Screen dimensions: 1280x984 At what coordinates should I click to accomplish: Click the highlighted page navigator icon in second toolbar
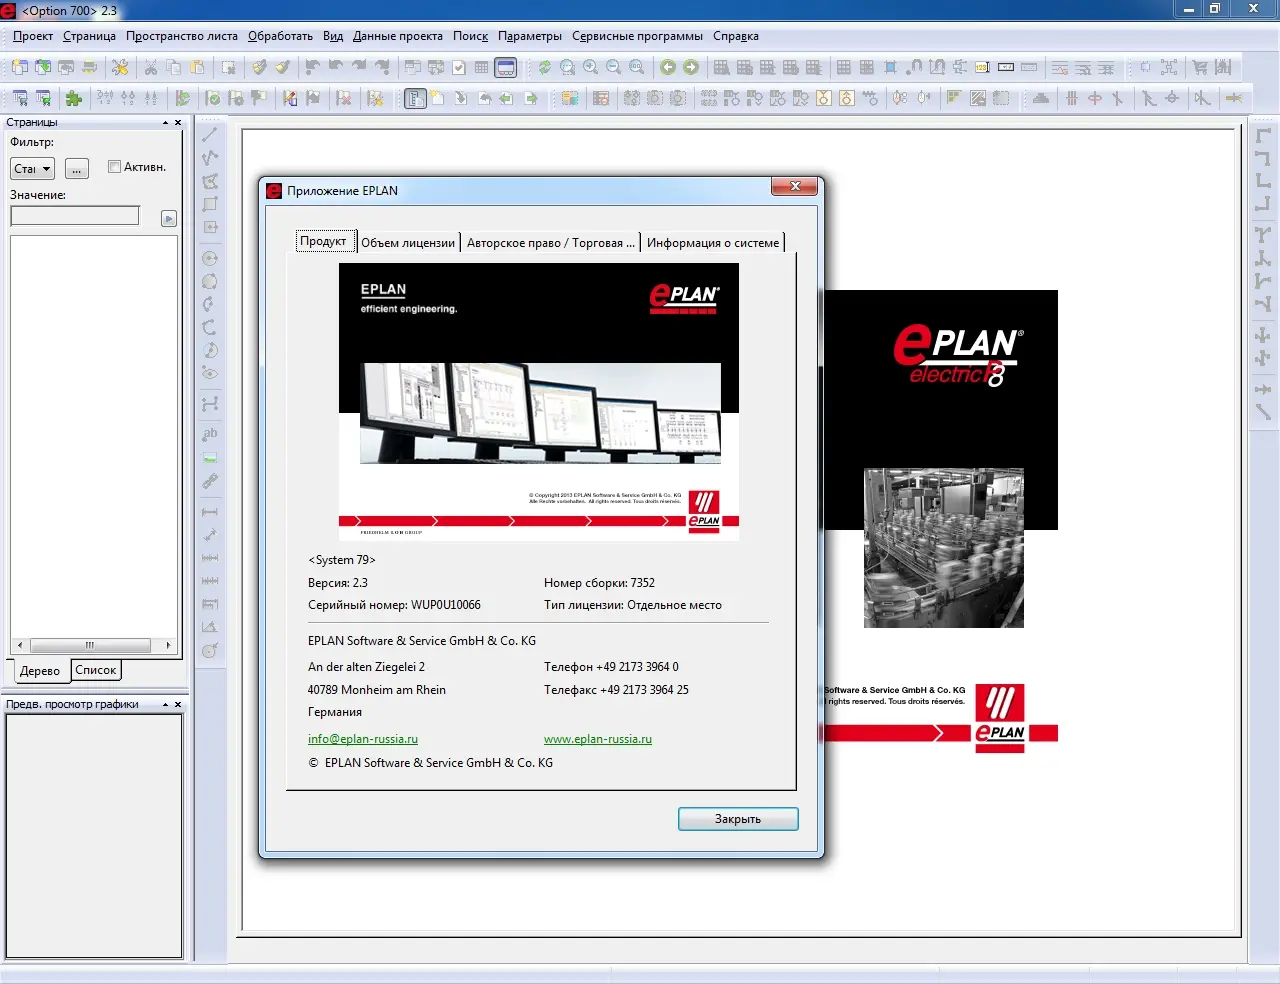pyautogui.click(x=415, y=98)
